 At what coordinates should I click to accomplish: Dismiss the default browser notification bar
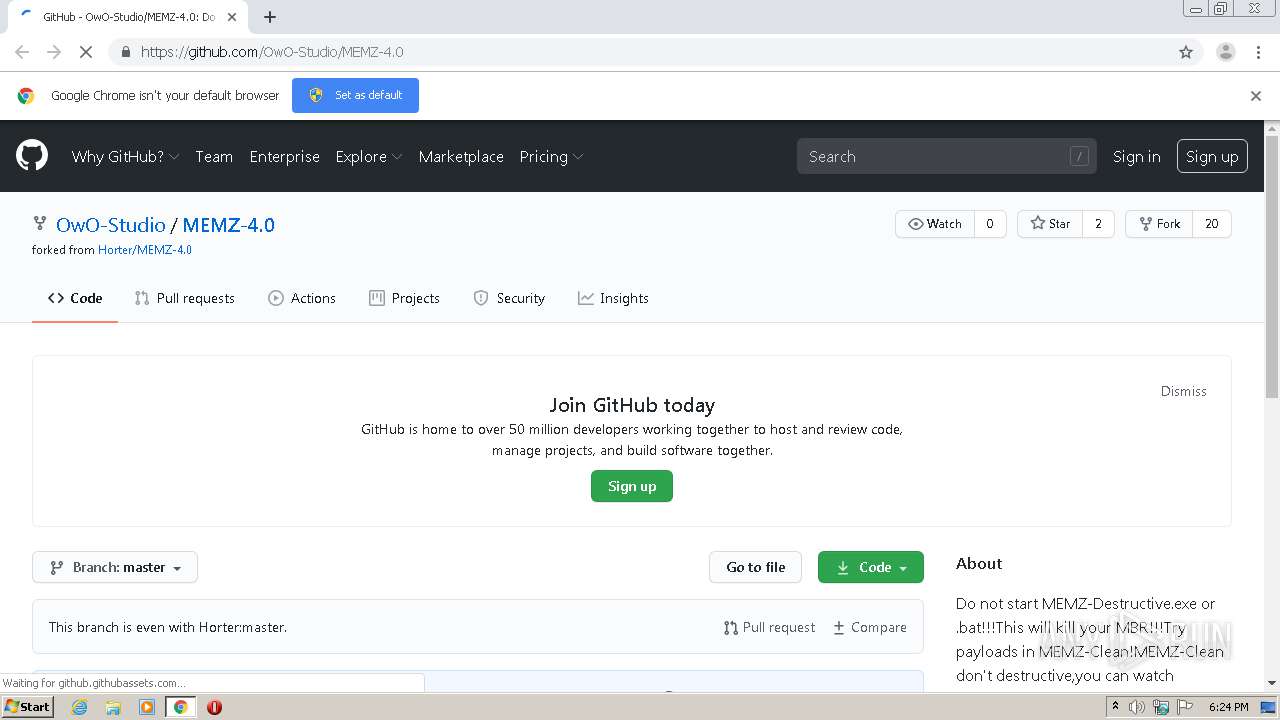(x=1256, y=96)
